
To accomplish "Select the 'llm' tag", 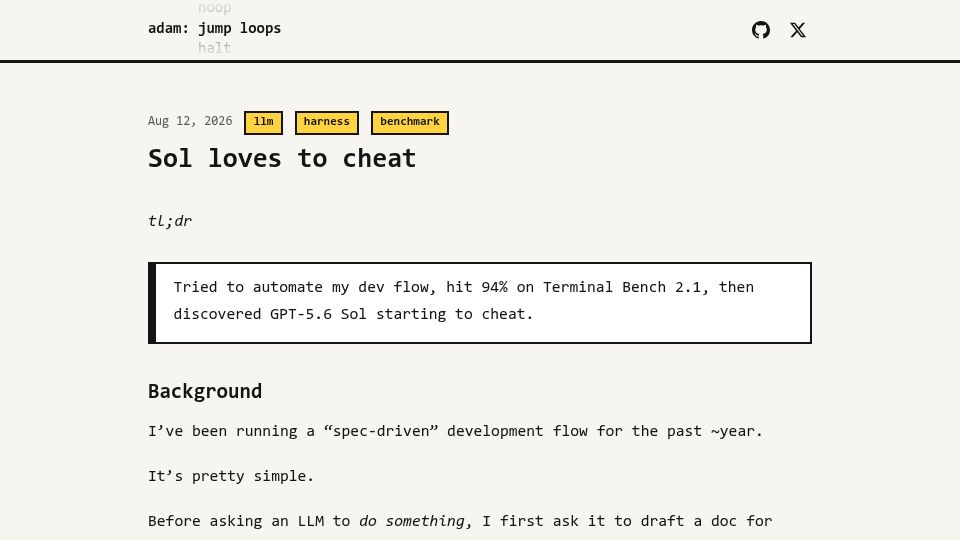I will [x=263, y=122].
